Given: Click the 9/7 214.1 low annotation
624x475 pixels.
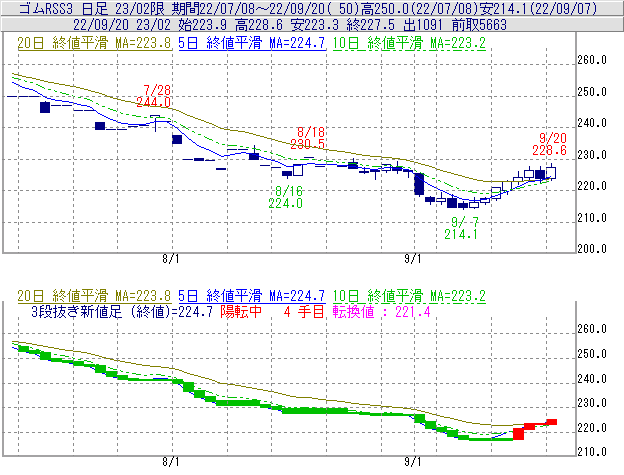Looking at the screenshot, I should [461, 228].
